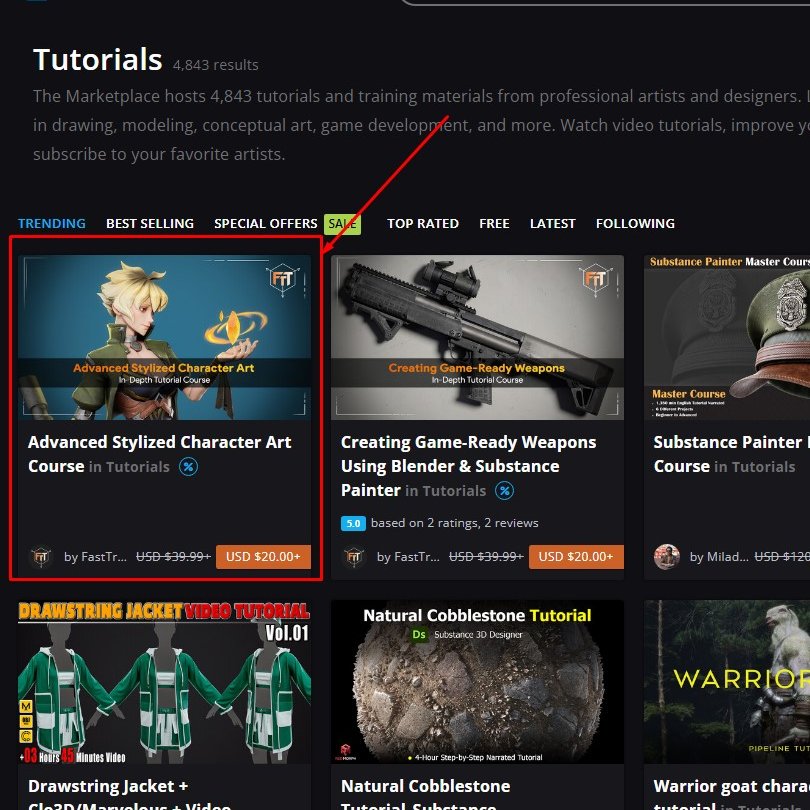This screenshot has height=810, width=810.
Task: Open FastTr... avatar on Game-Ready Weapons
Action: [x=354, y=557]
